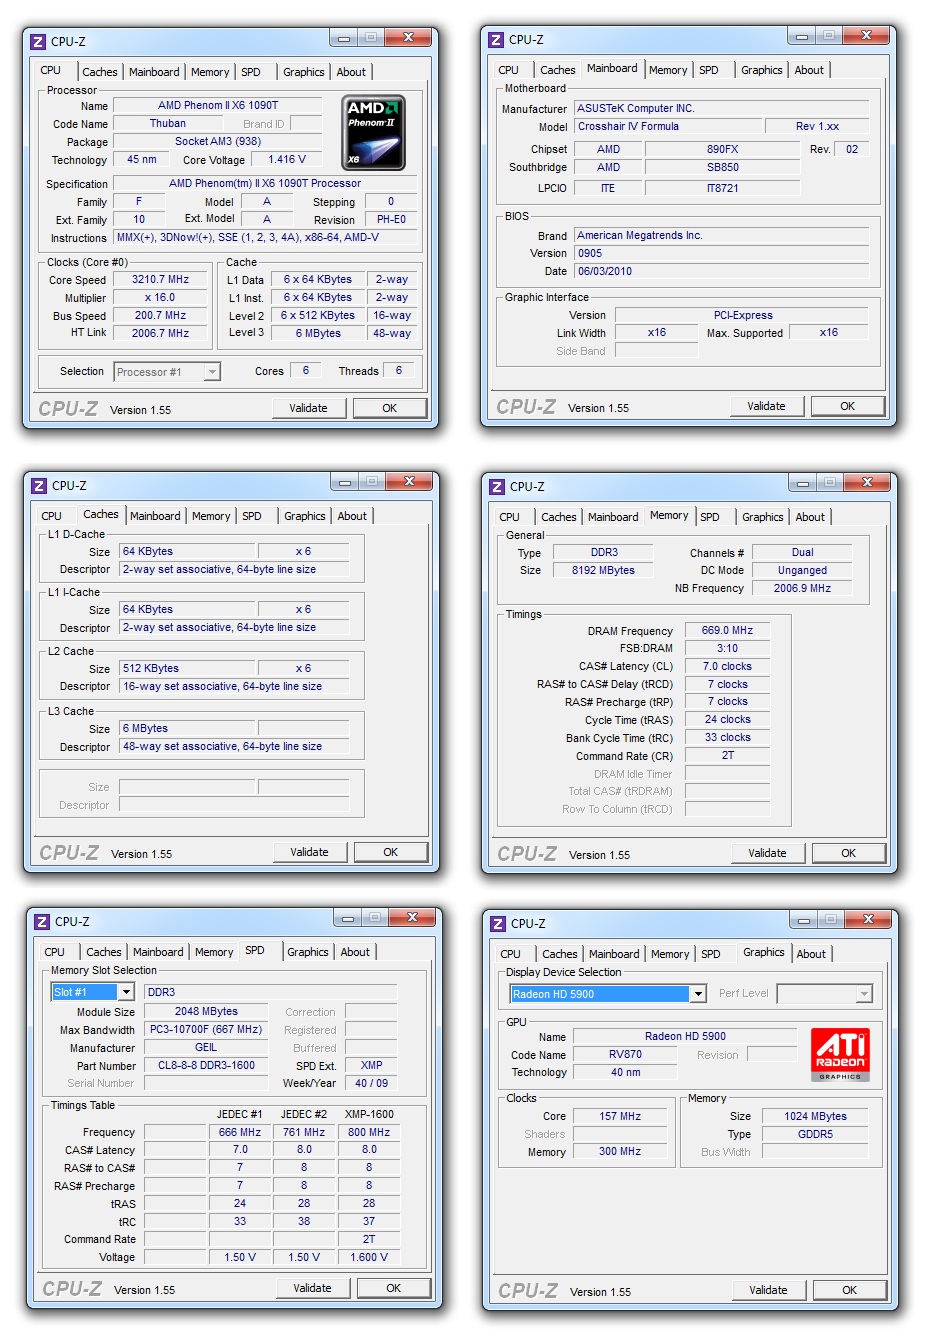Open Graphics tab in the CPU window
The width and height of the screenshot is (928, 1334).
click(x=304, y=72)
